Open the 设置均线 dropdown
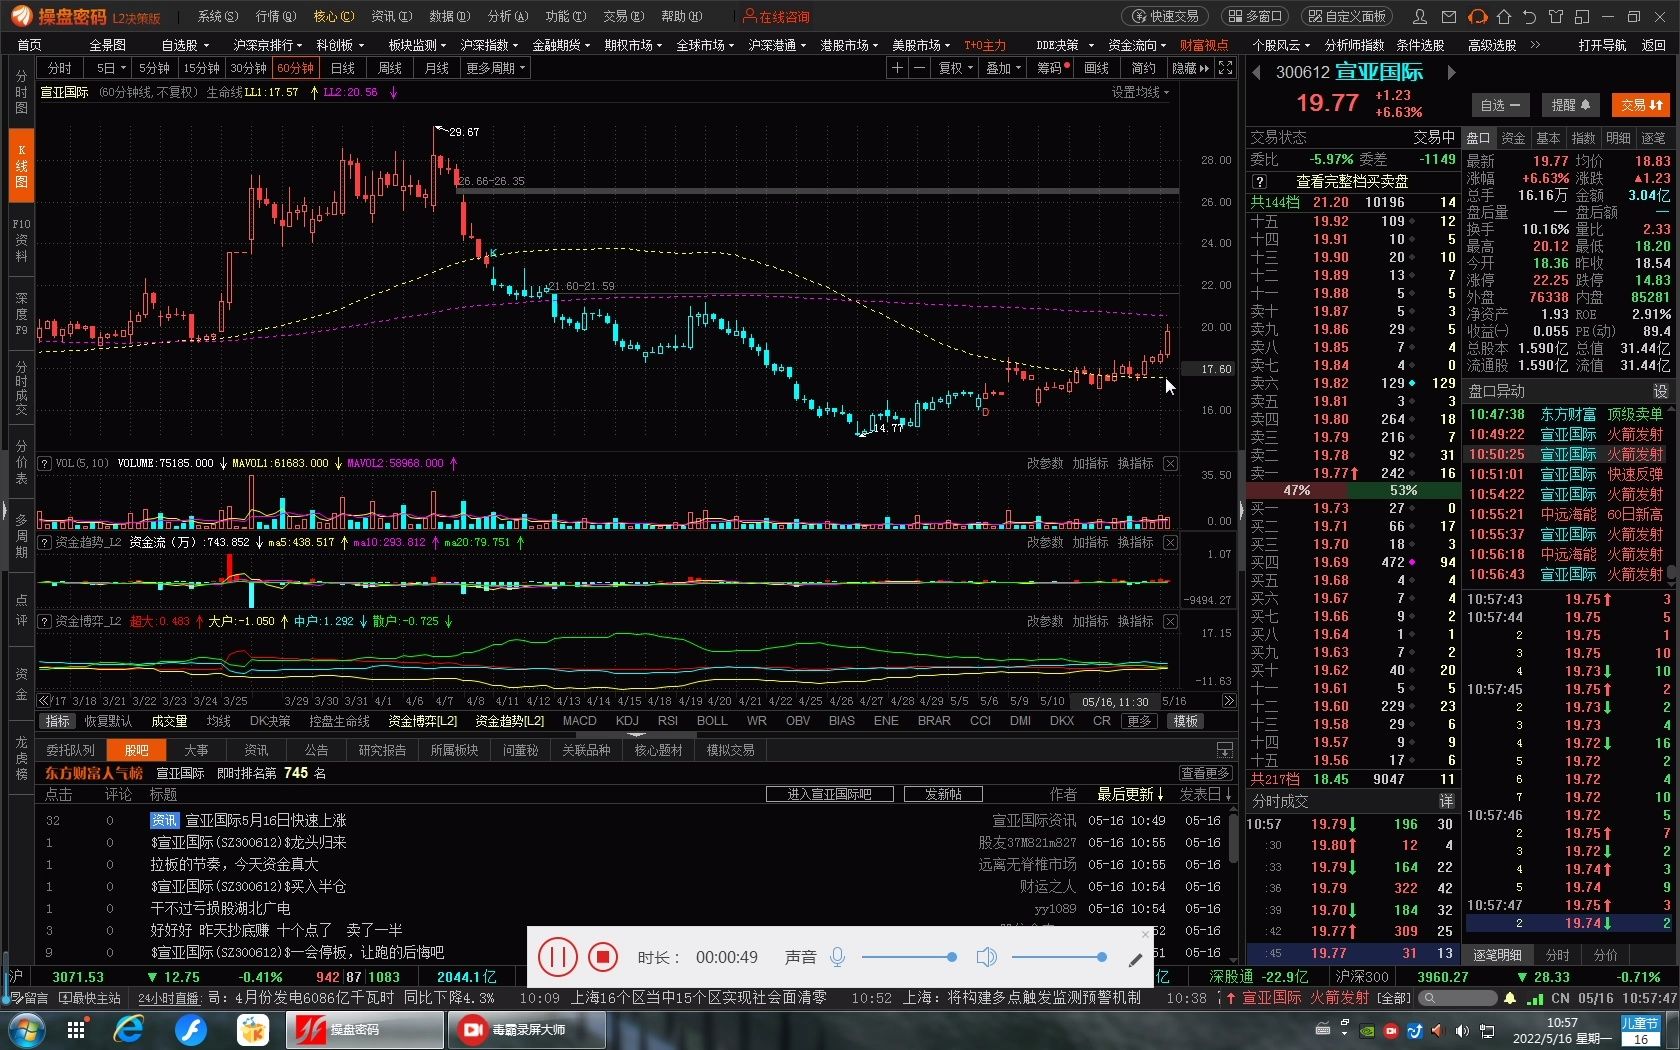The height and width of the screenshot is (1050, 1680). [x=1140, y=92]
